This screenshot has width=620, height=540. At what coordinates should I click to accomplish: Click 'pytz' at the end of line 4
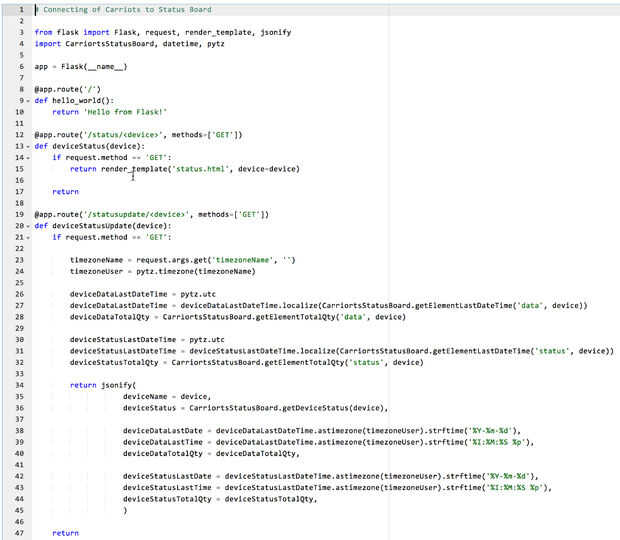[x=216, y=44]
